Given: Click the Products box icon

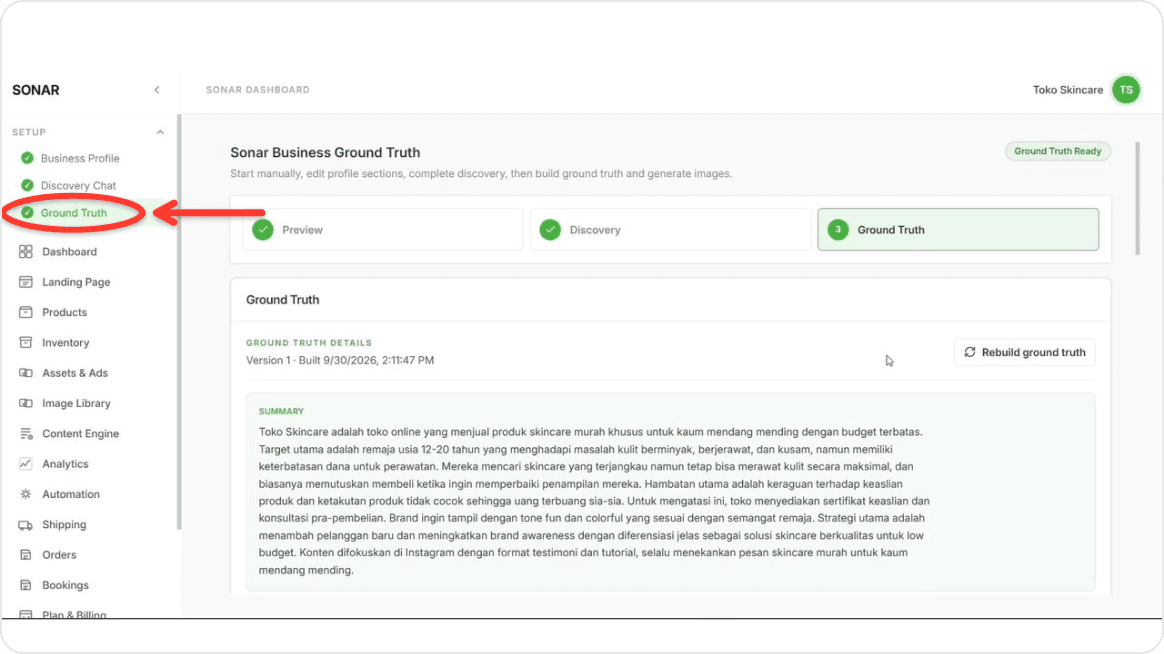Looking at the screenshot, I should click(26, 313).
